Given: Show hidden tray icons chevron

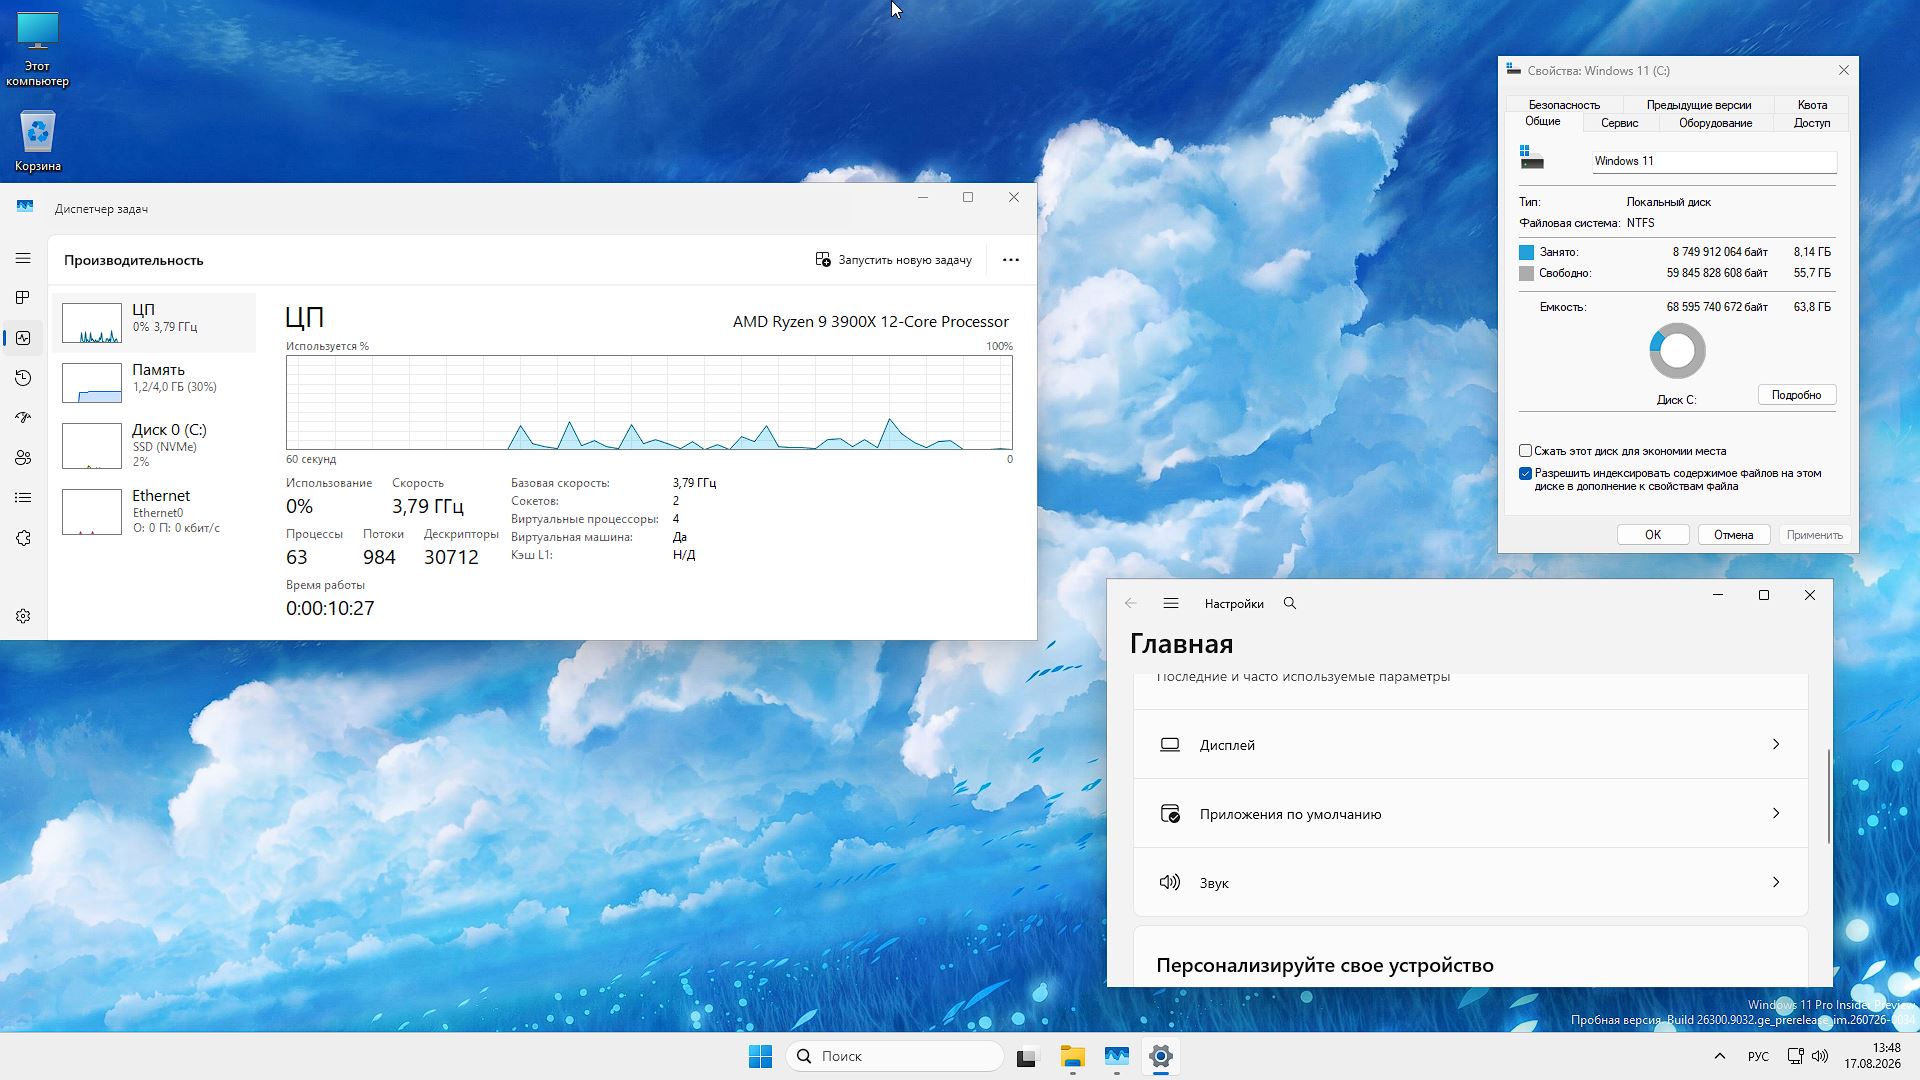Looking at the screenshot, I should coord(1719,1056).
